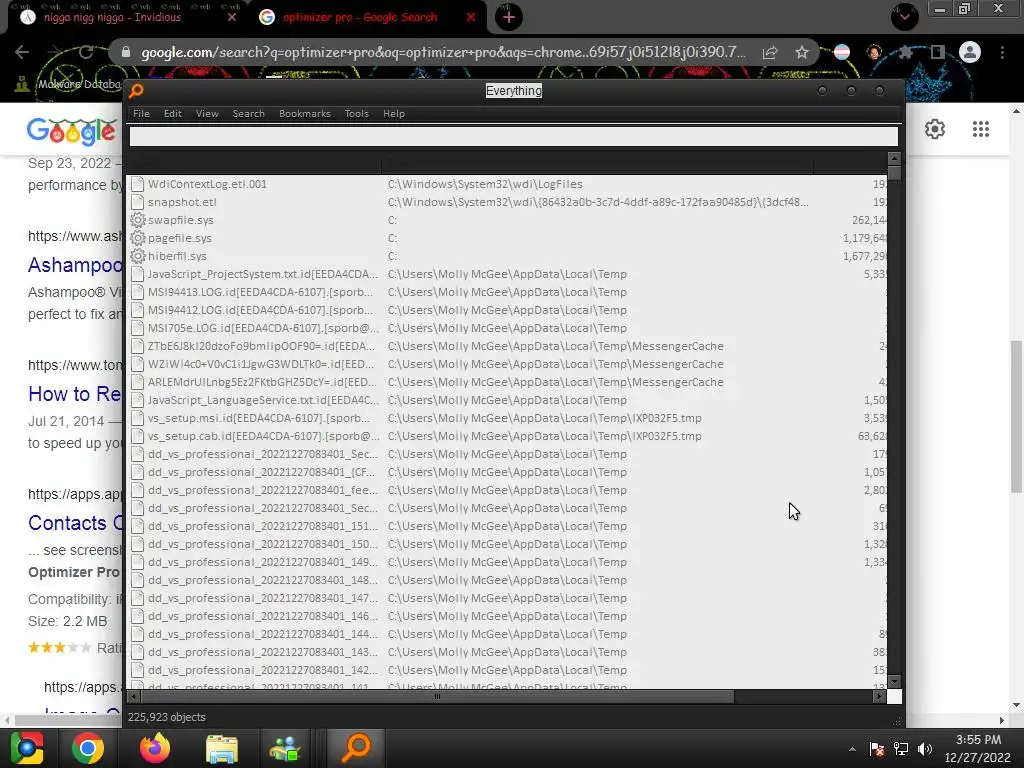Select dd_vs_professional file ending 150

point(507,544)
